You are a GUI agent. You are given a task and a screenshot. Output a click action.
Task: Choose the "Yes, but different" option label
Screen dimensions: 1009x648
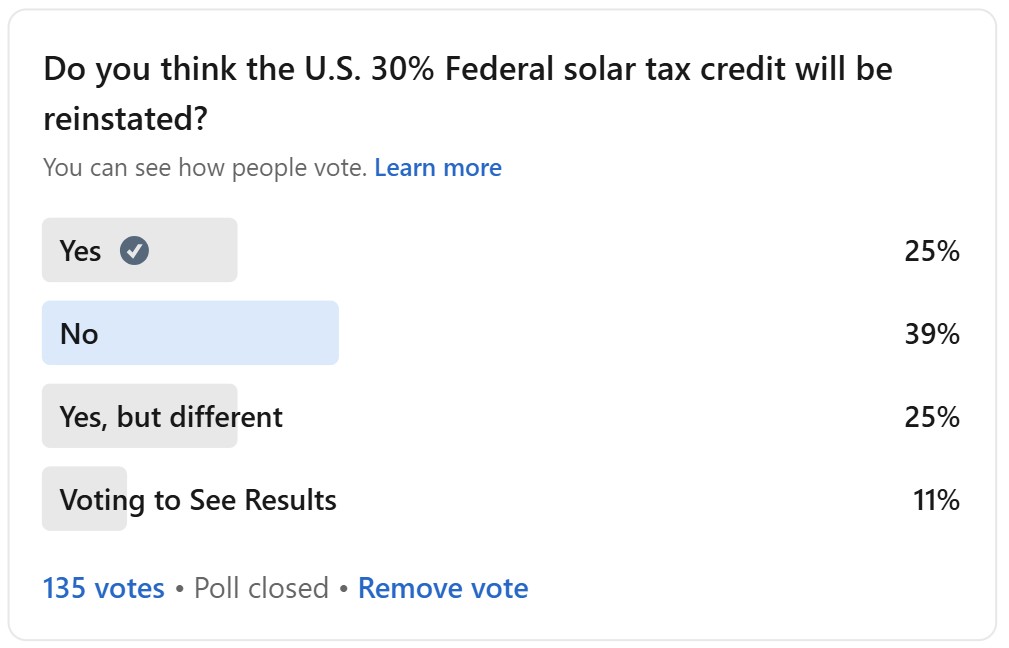click(x=171, y=416)
